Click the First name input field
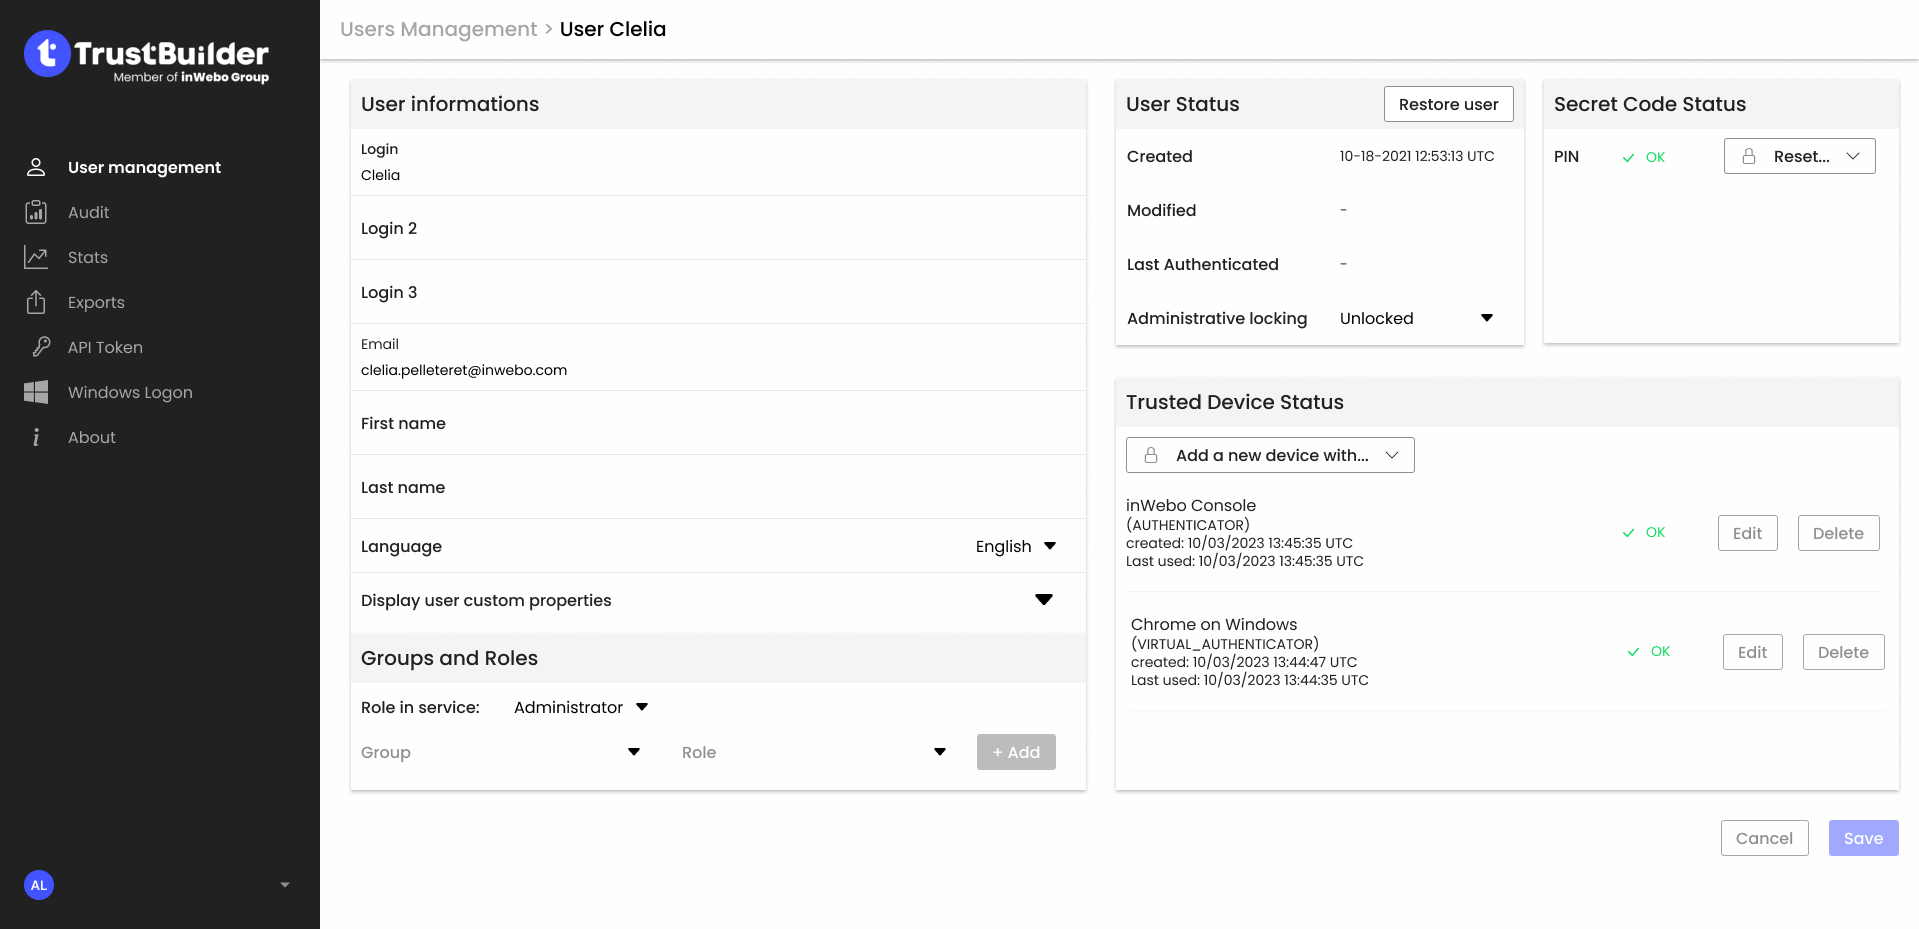Image resolution: width=1919 pixels, height=929 pixels. tap(717, 424)
